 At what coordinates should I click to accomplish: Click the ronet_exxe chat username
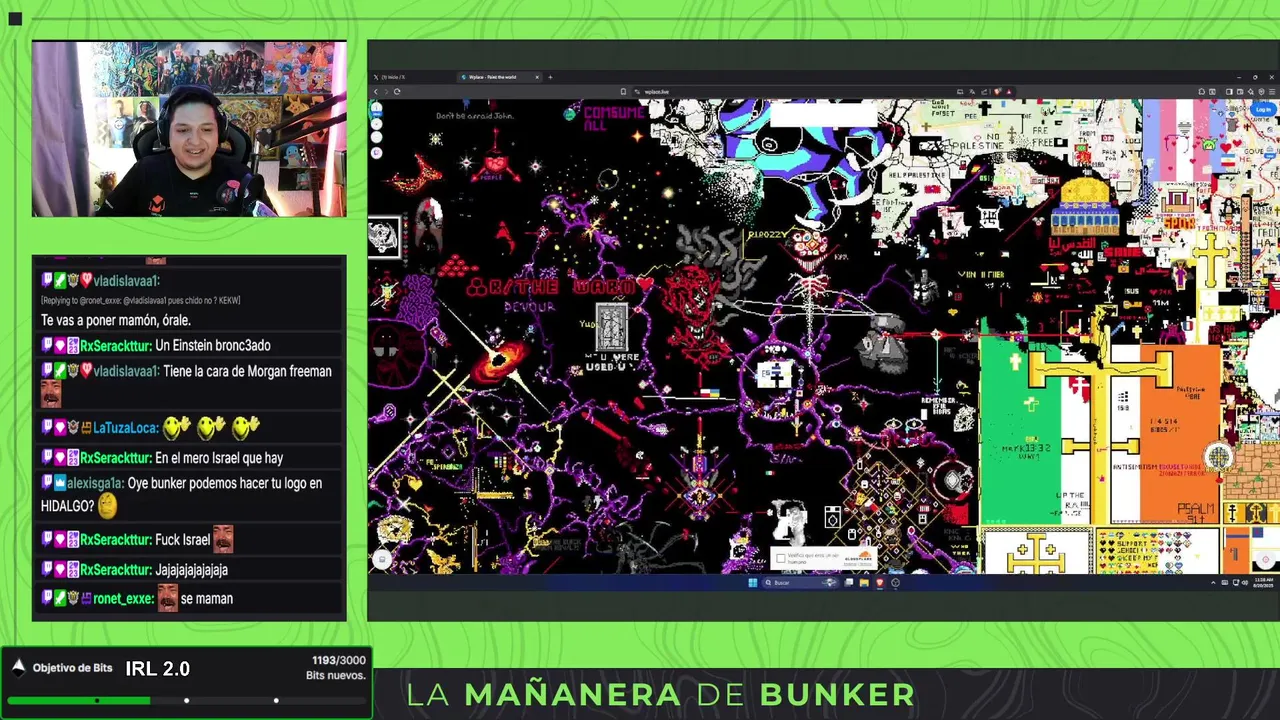coord(124,598)
